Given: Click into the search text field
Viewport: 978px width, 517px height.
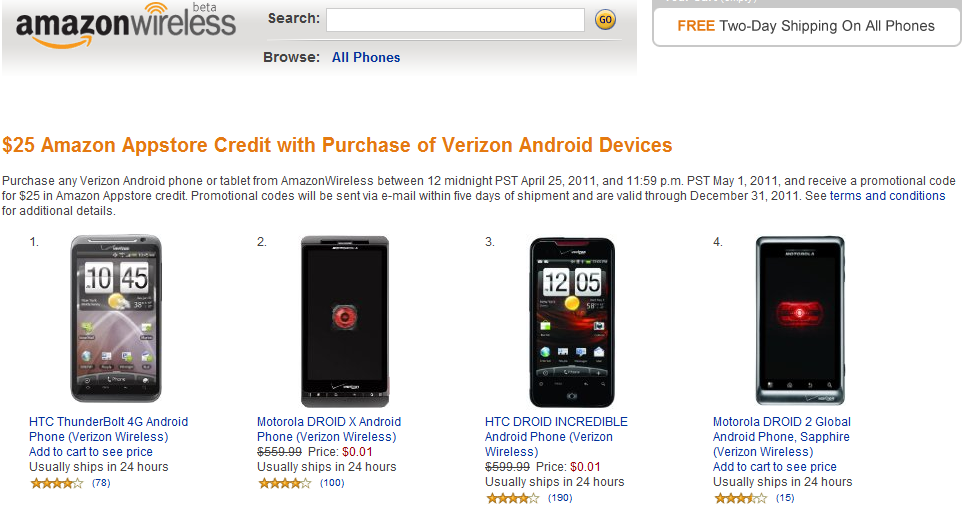Looking at the screenshot, I should pos(455,20).
